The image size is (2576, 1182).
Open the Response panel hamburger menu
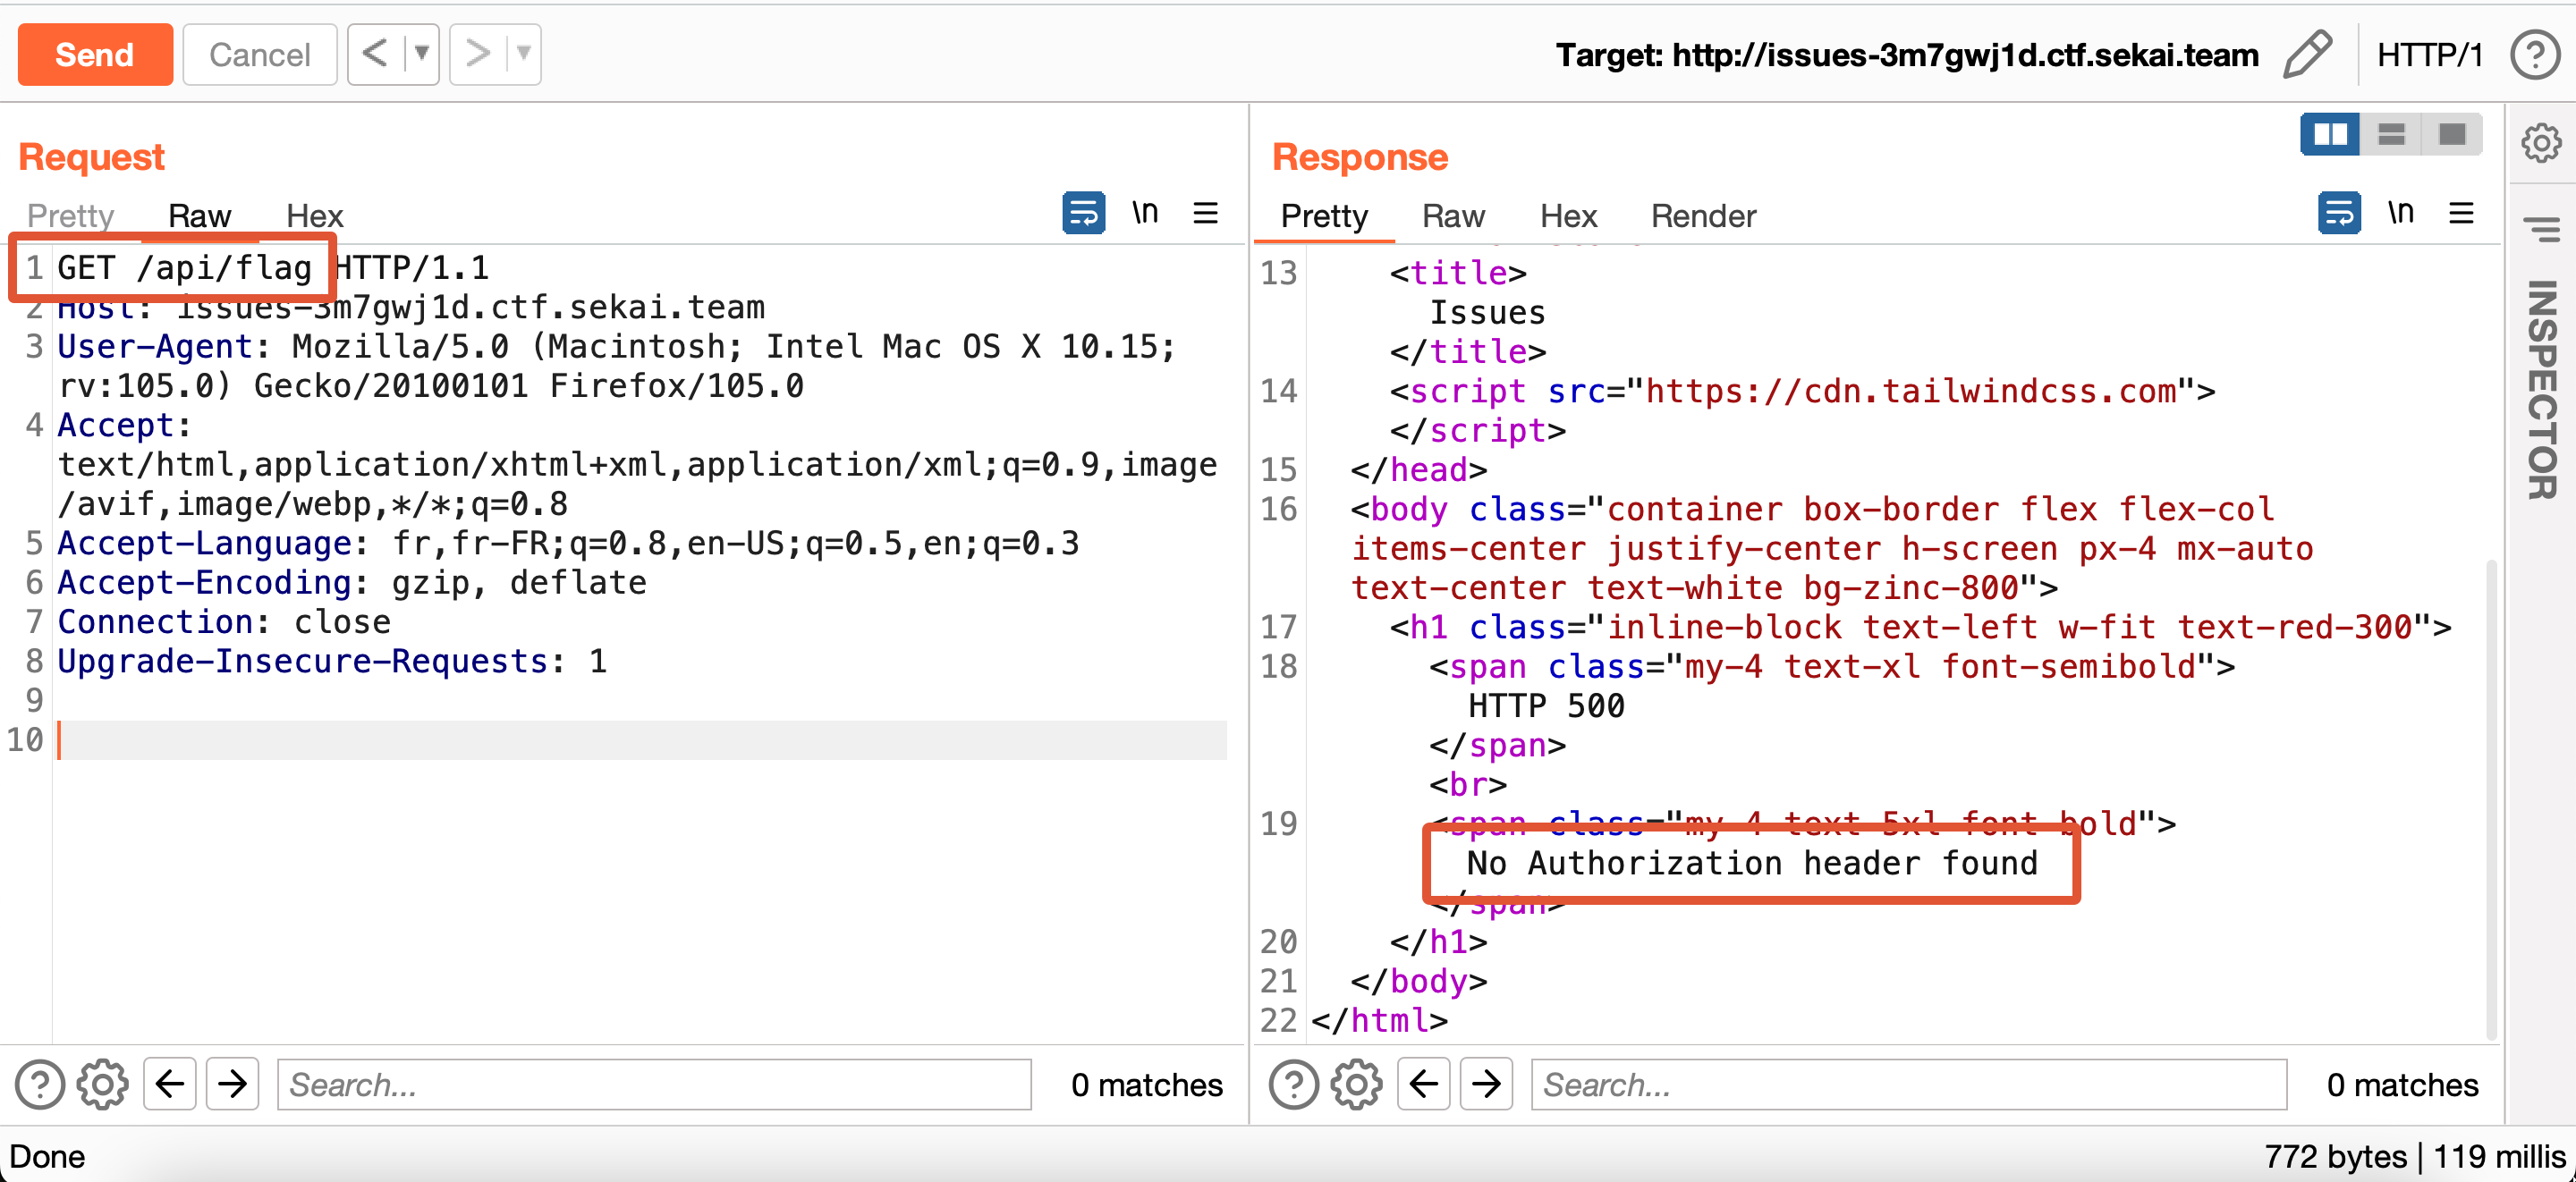(2462, 213)
